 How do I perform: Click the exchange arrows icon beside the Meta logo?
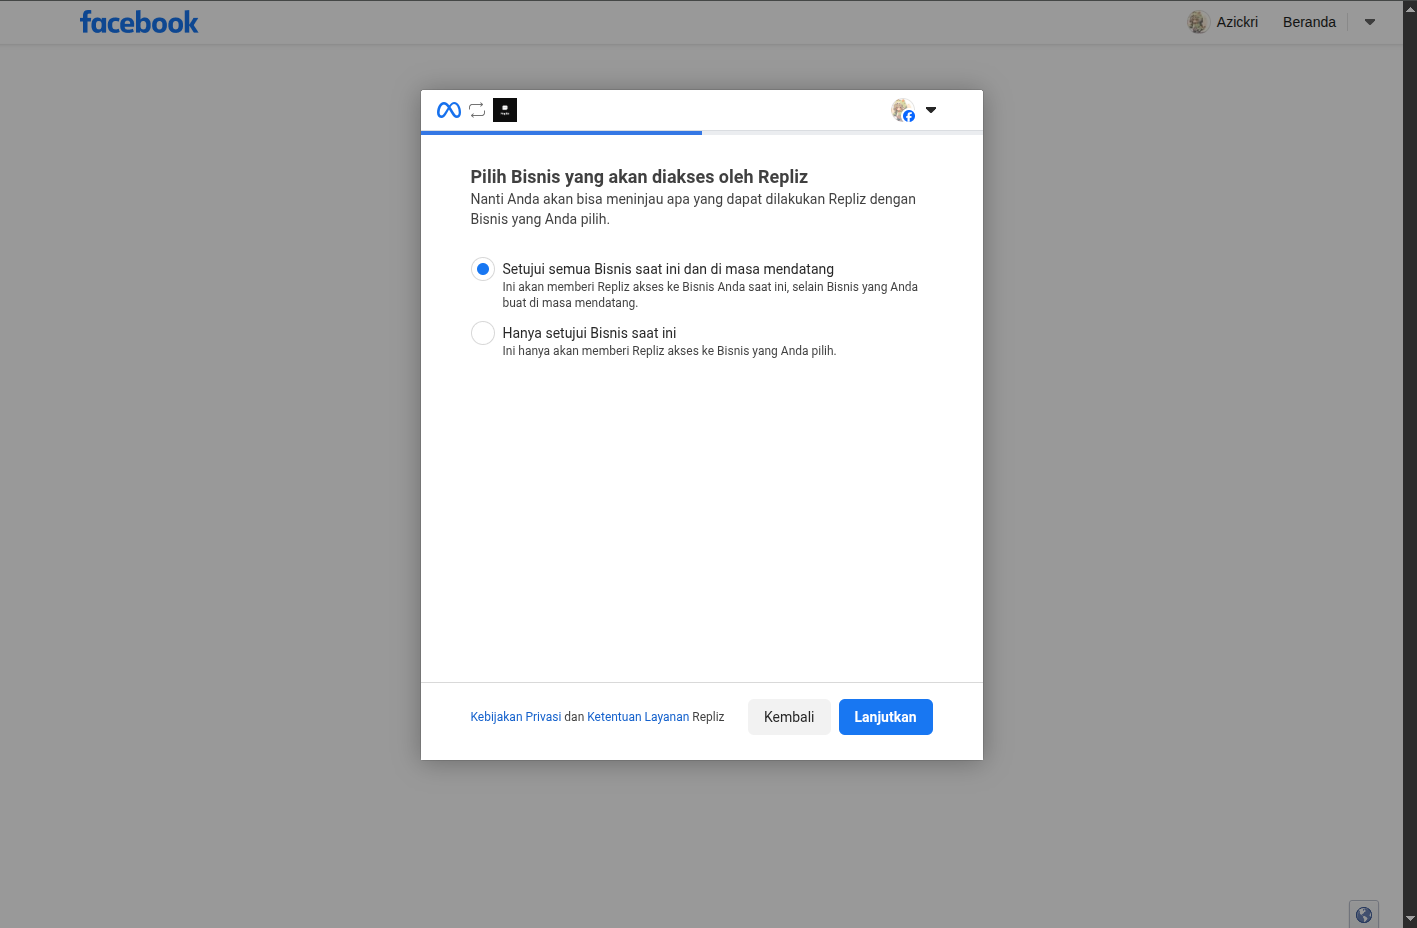[x=477, y=110]
